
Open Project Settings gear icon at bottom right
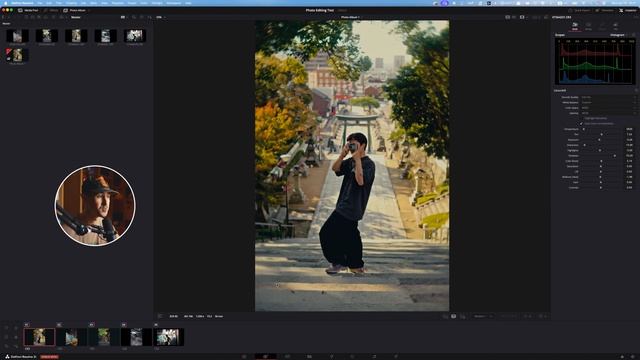coord(633,356)
